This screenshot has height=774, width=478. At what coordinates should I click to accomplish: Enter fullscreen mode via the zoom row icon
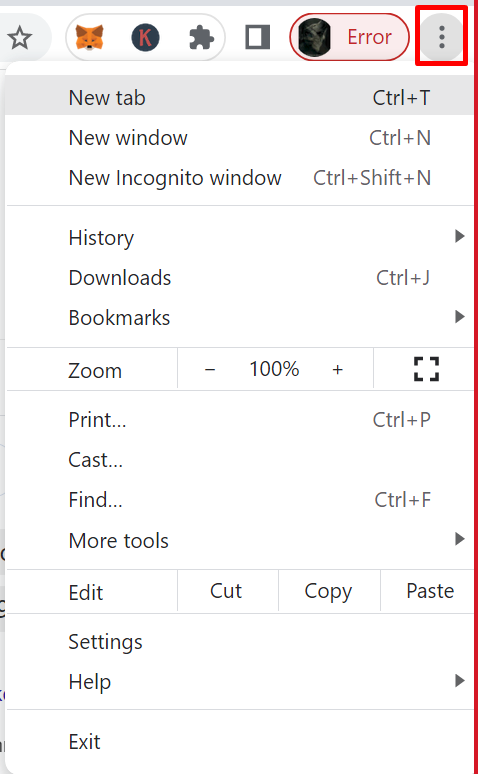point(426,369)
